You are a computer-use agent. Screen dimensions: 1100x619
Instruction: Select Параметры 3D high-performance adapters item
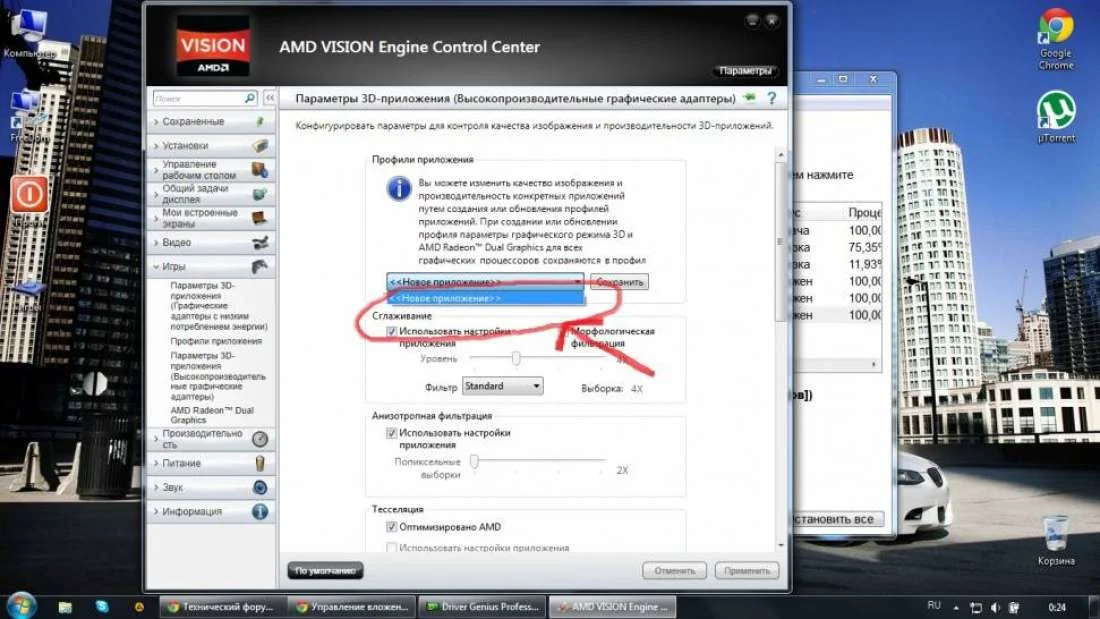[x=218, y=376]
